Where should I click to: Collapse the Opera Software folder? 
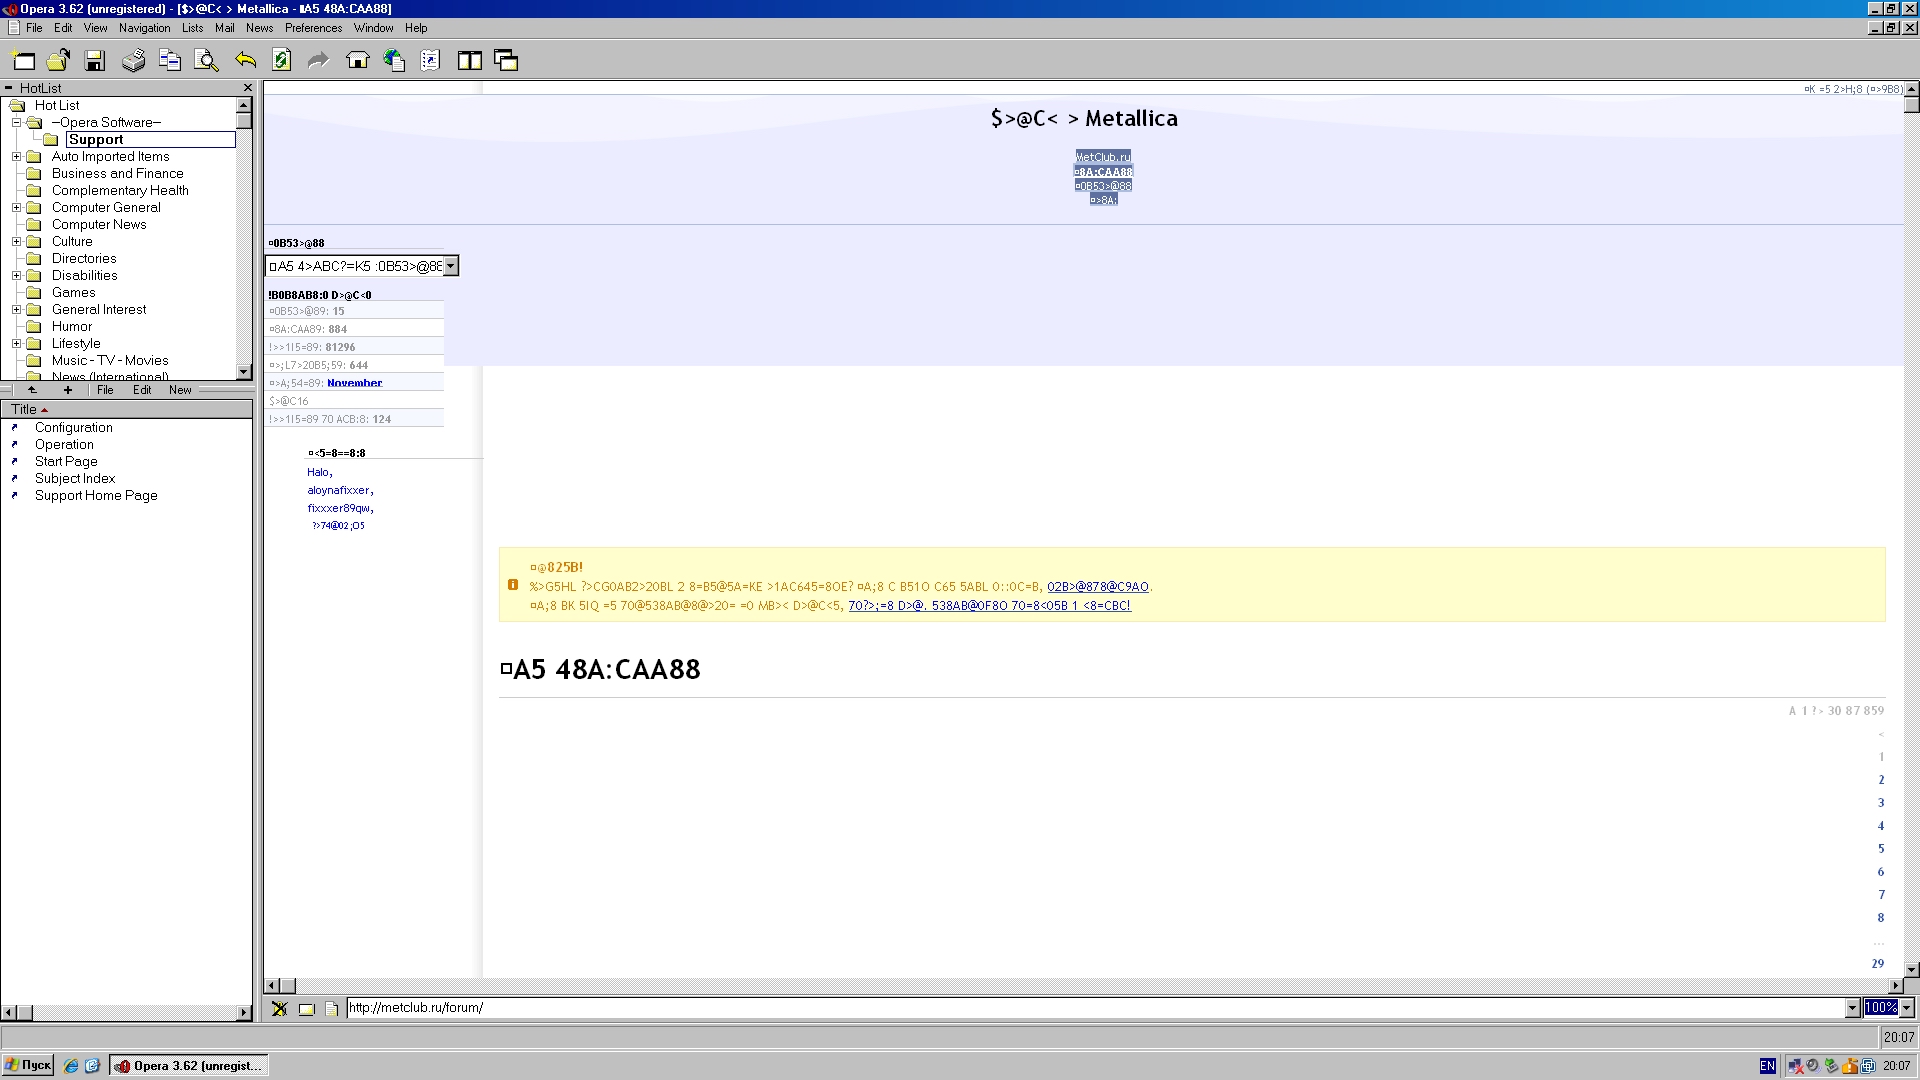pos(16,123)
